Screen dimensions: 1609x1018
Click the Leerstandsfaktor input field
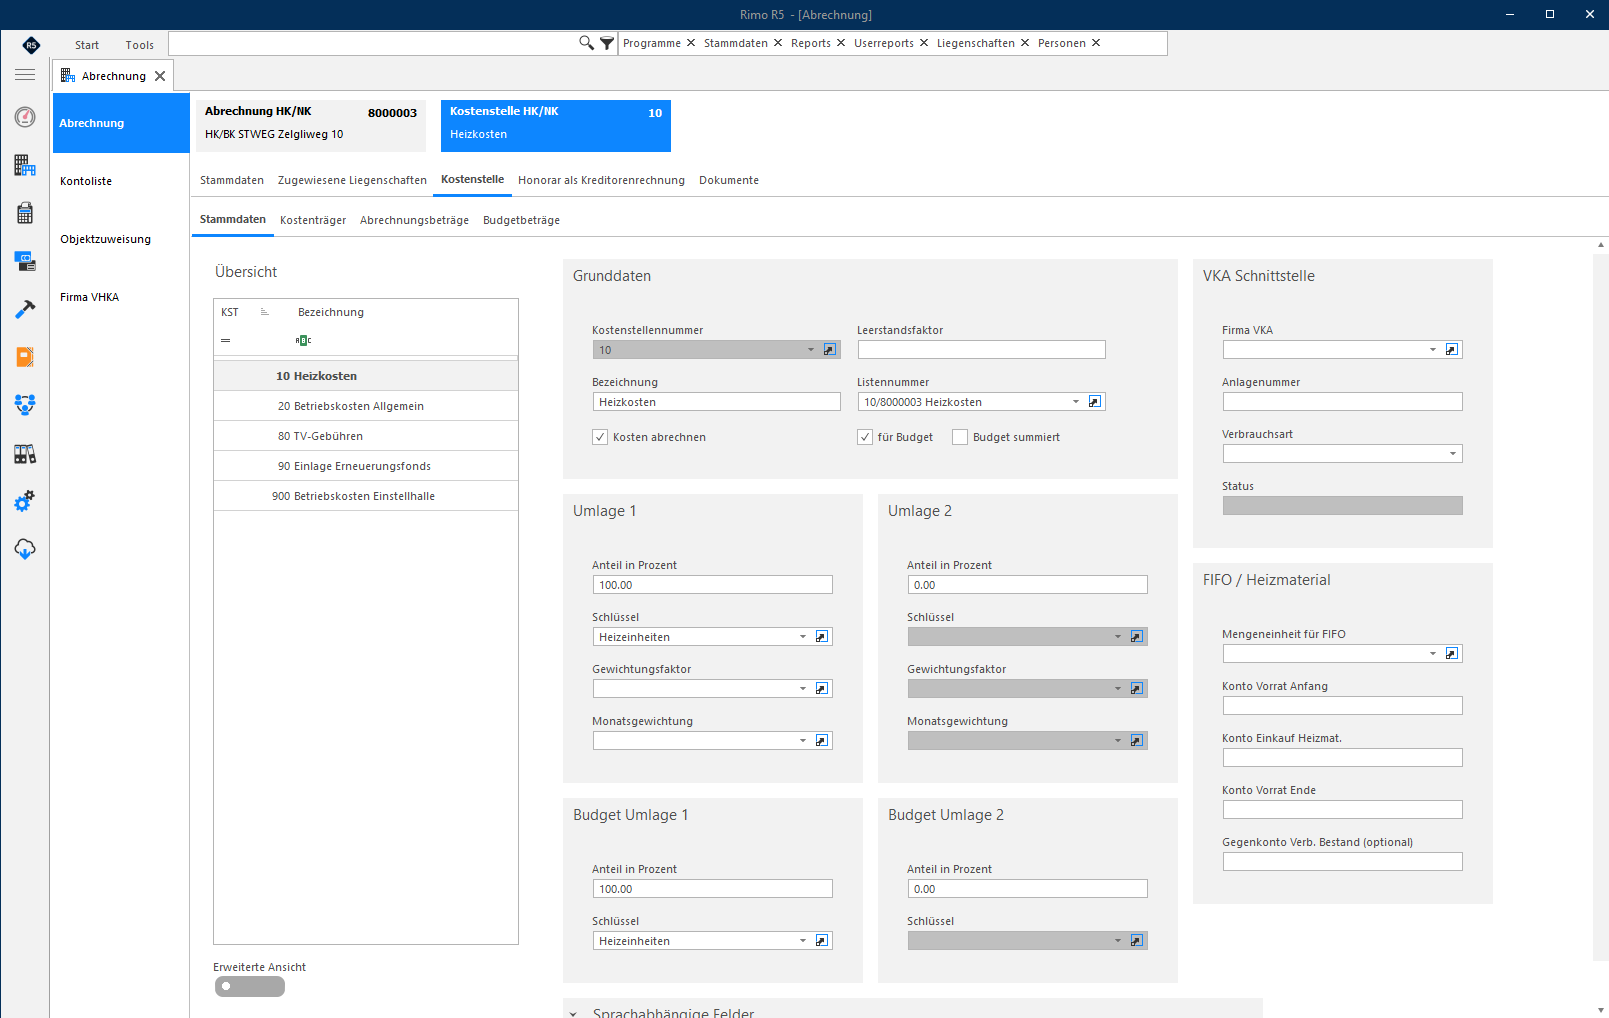point(981,350)
